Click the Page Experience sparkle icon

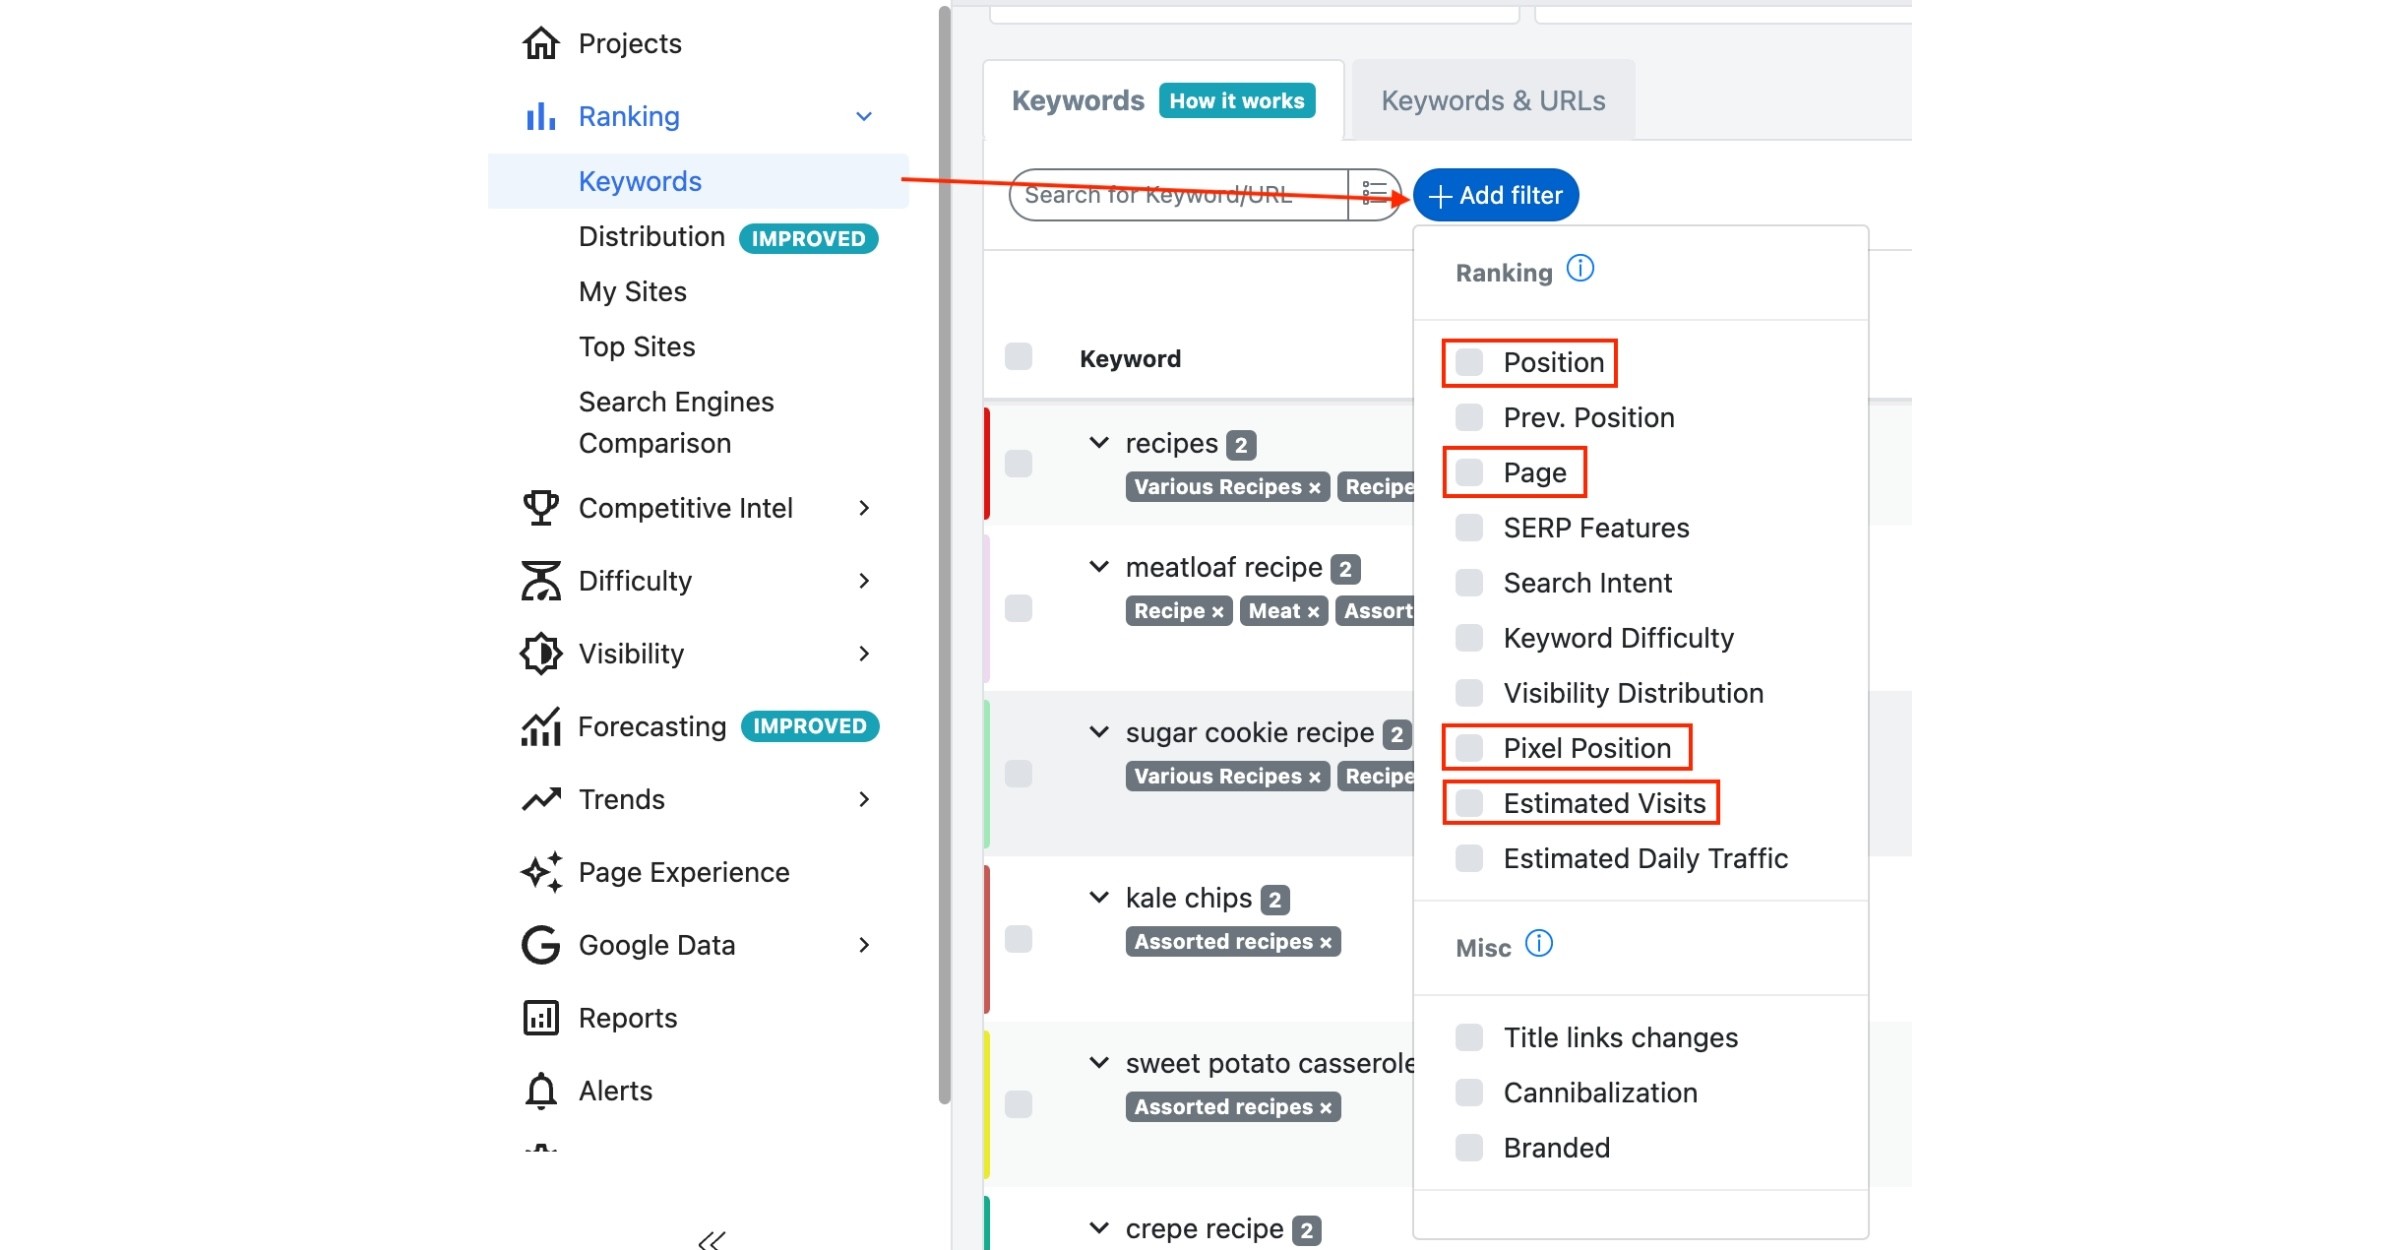click(x=540, y=872)
